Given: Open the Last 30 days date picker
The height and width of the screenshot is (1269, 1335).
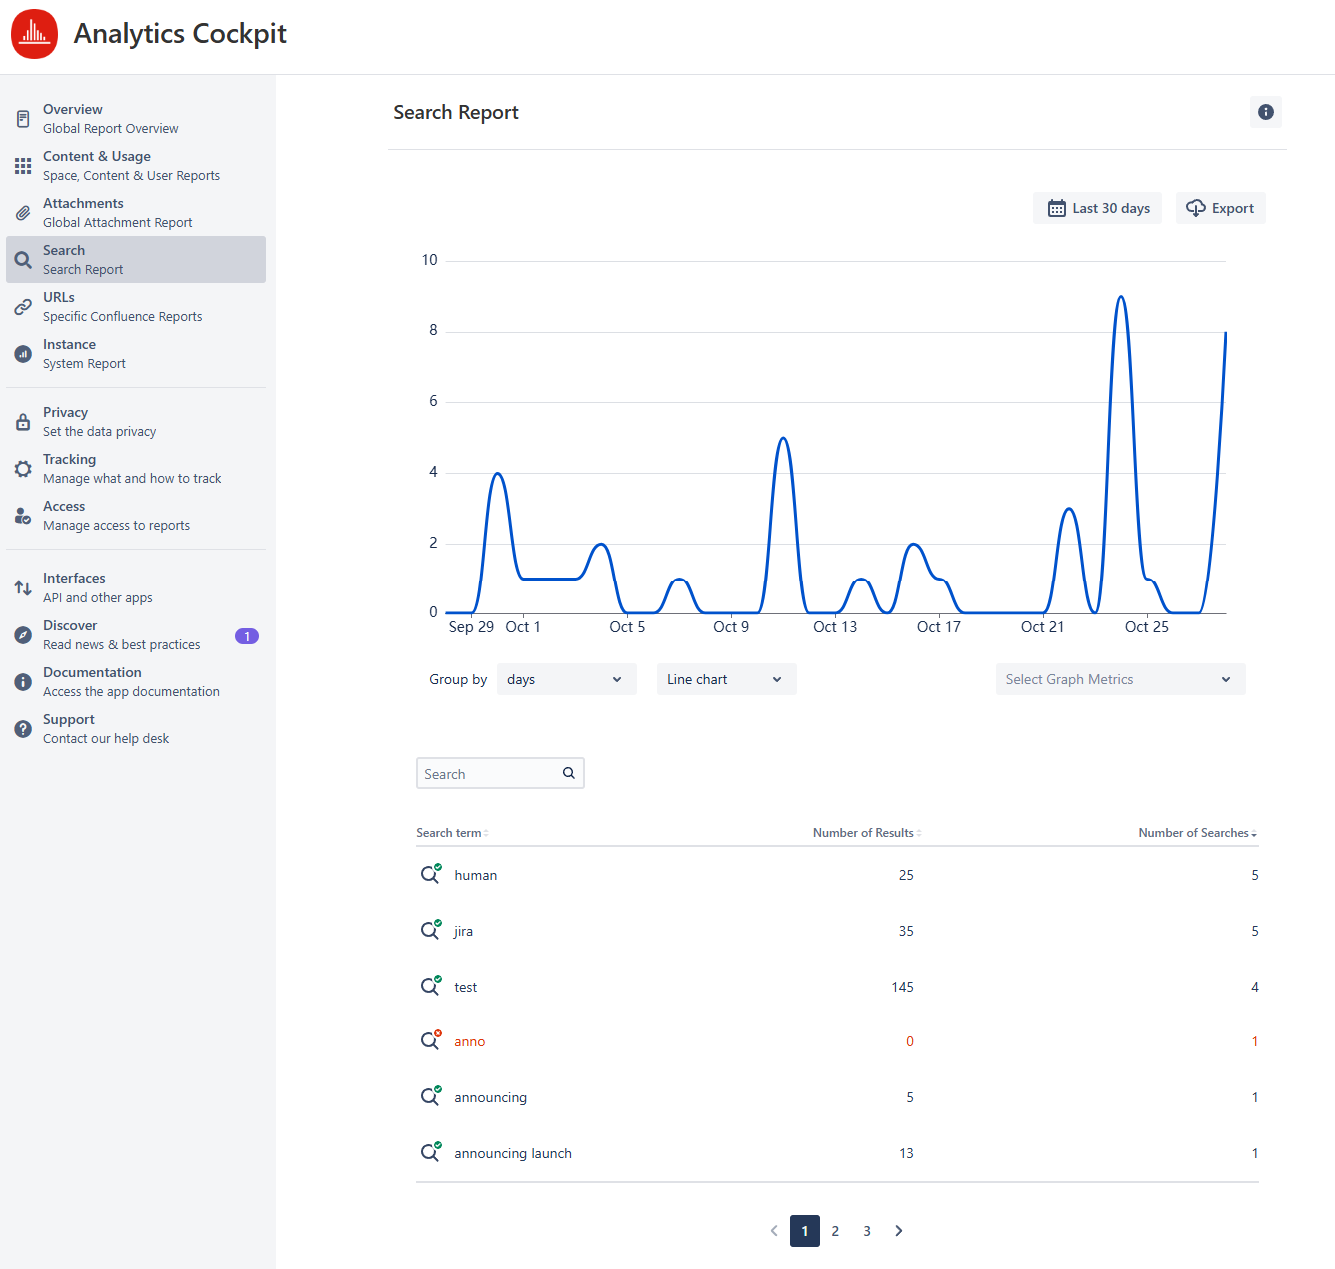Looking at the screenshot, I should coord(1097,208).
